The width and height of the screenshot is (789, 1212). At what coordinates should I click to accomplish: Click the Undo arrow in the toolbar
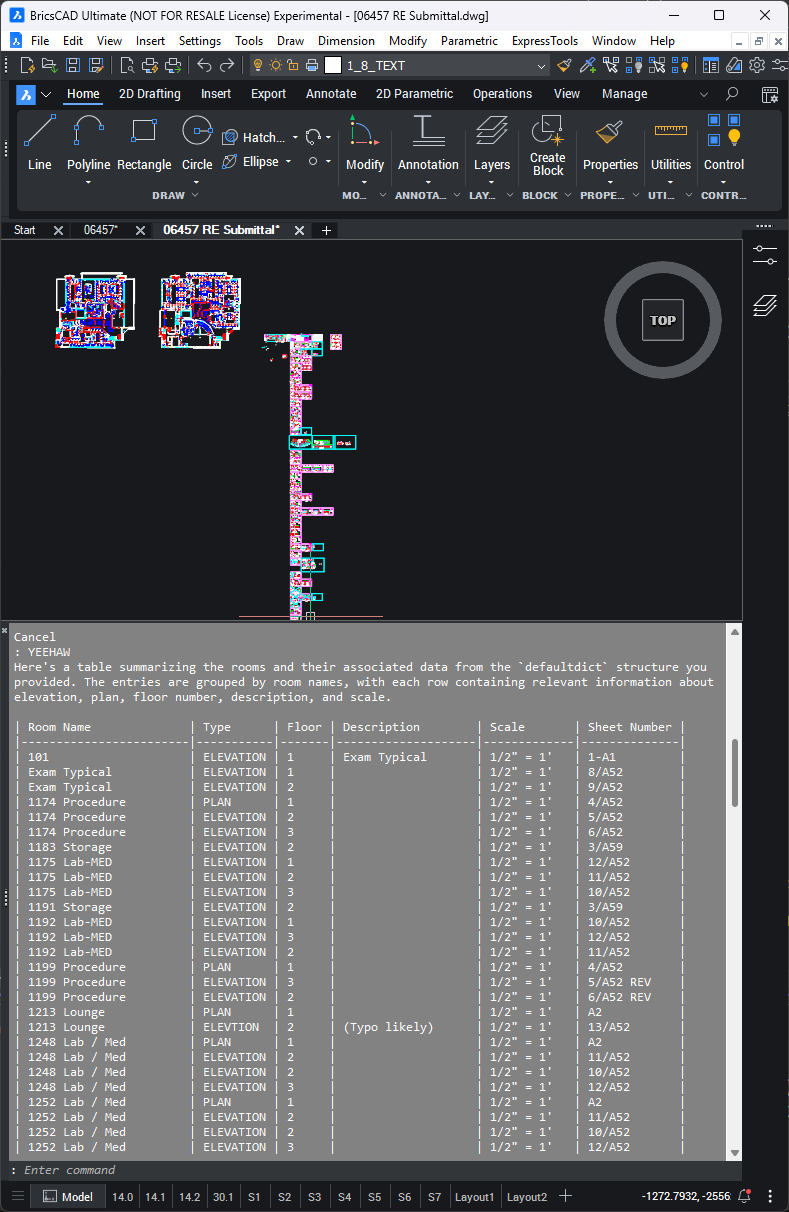204,66
